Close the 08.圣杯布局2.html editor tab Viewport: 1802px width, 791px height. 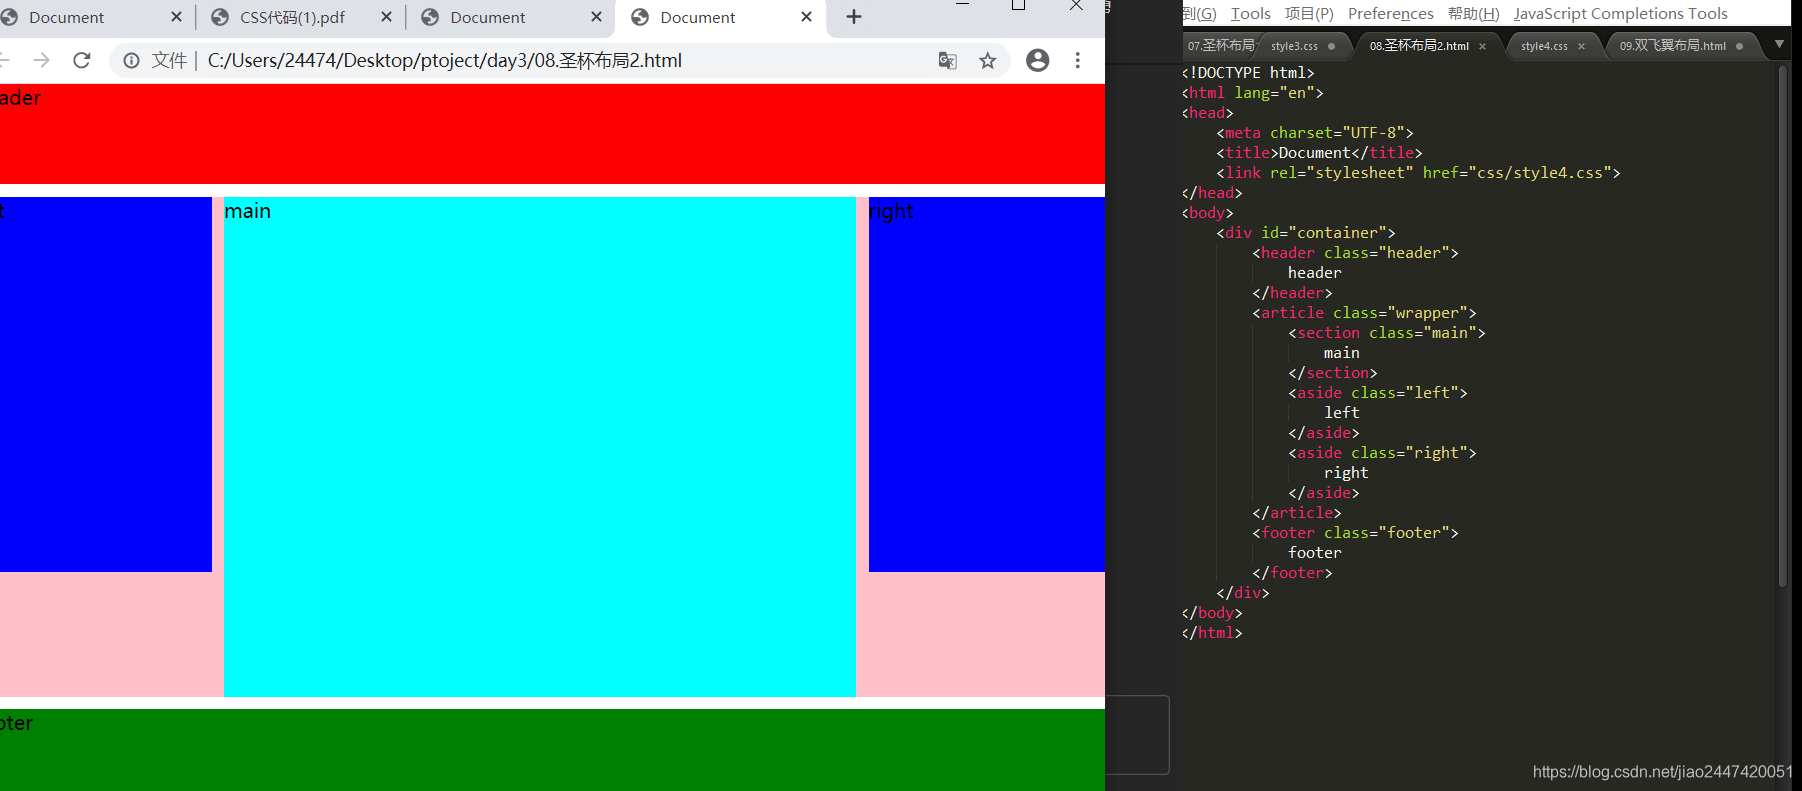point(1482,46)
